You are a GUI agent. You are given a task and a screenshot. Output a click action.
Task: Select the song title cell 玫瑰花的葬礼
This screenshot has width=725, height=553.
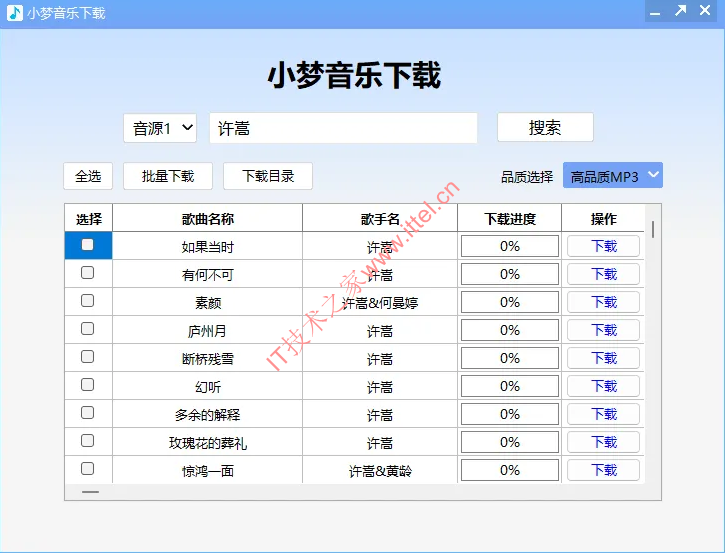pos(208,442)
